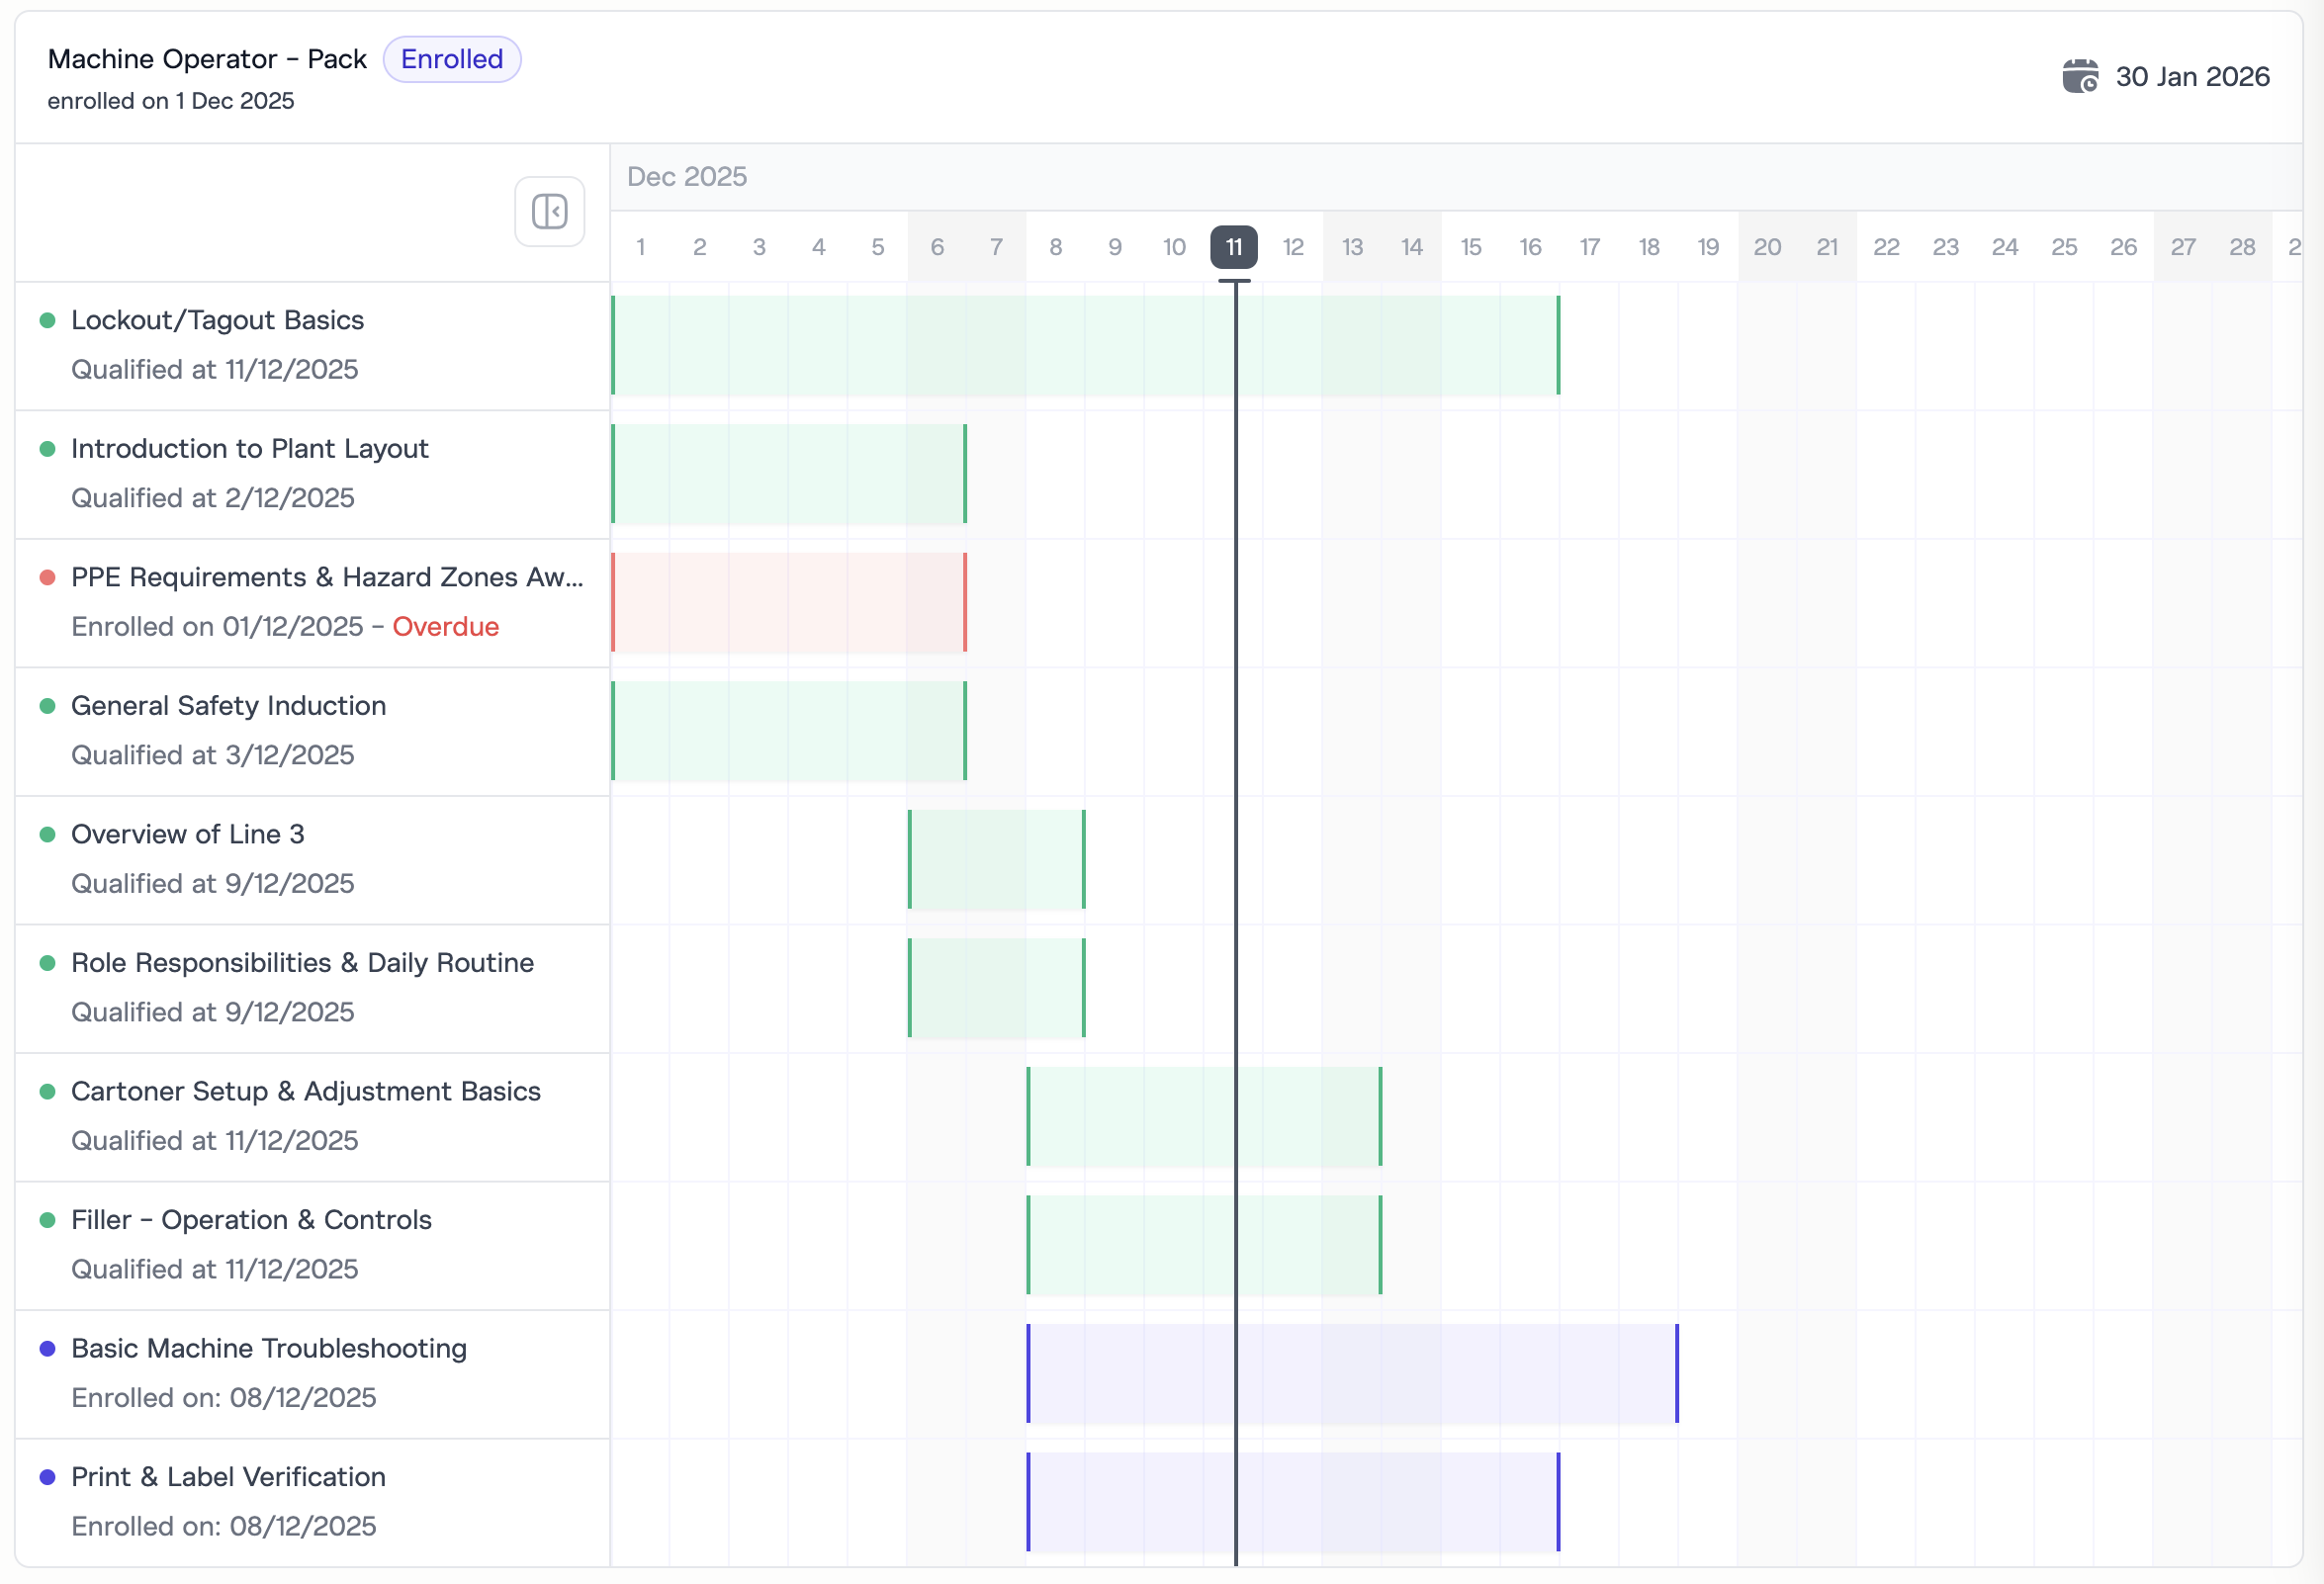This screenshot has height=1584, width=2324.
Task: Open the PPE Requirements & Hazard Zones row
Action: point(326,578)
